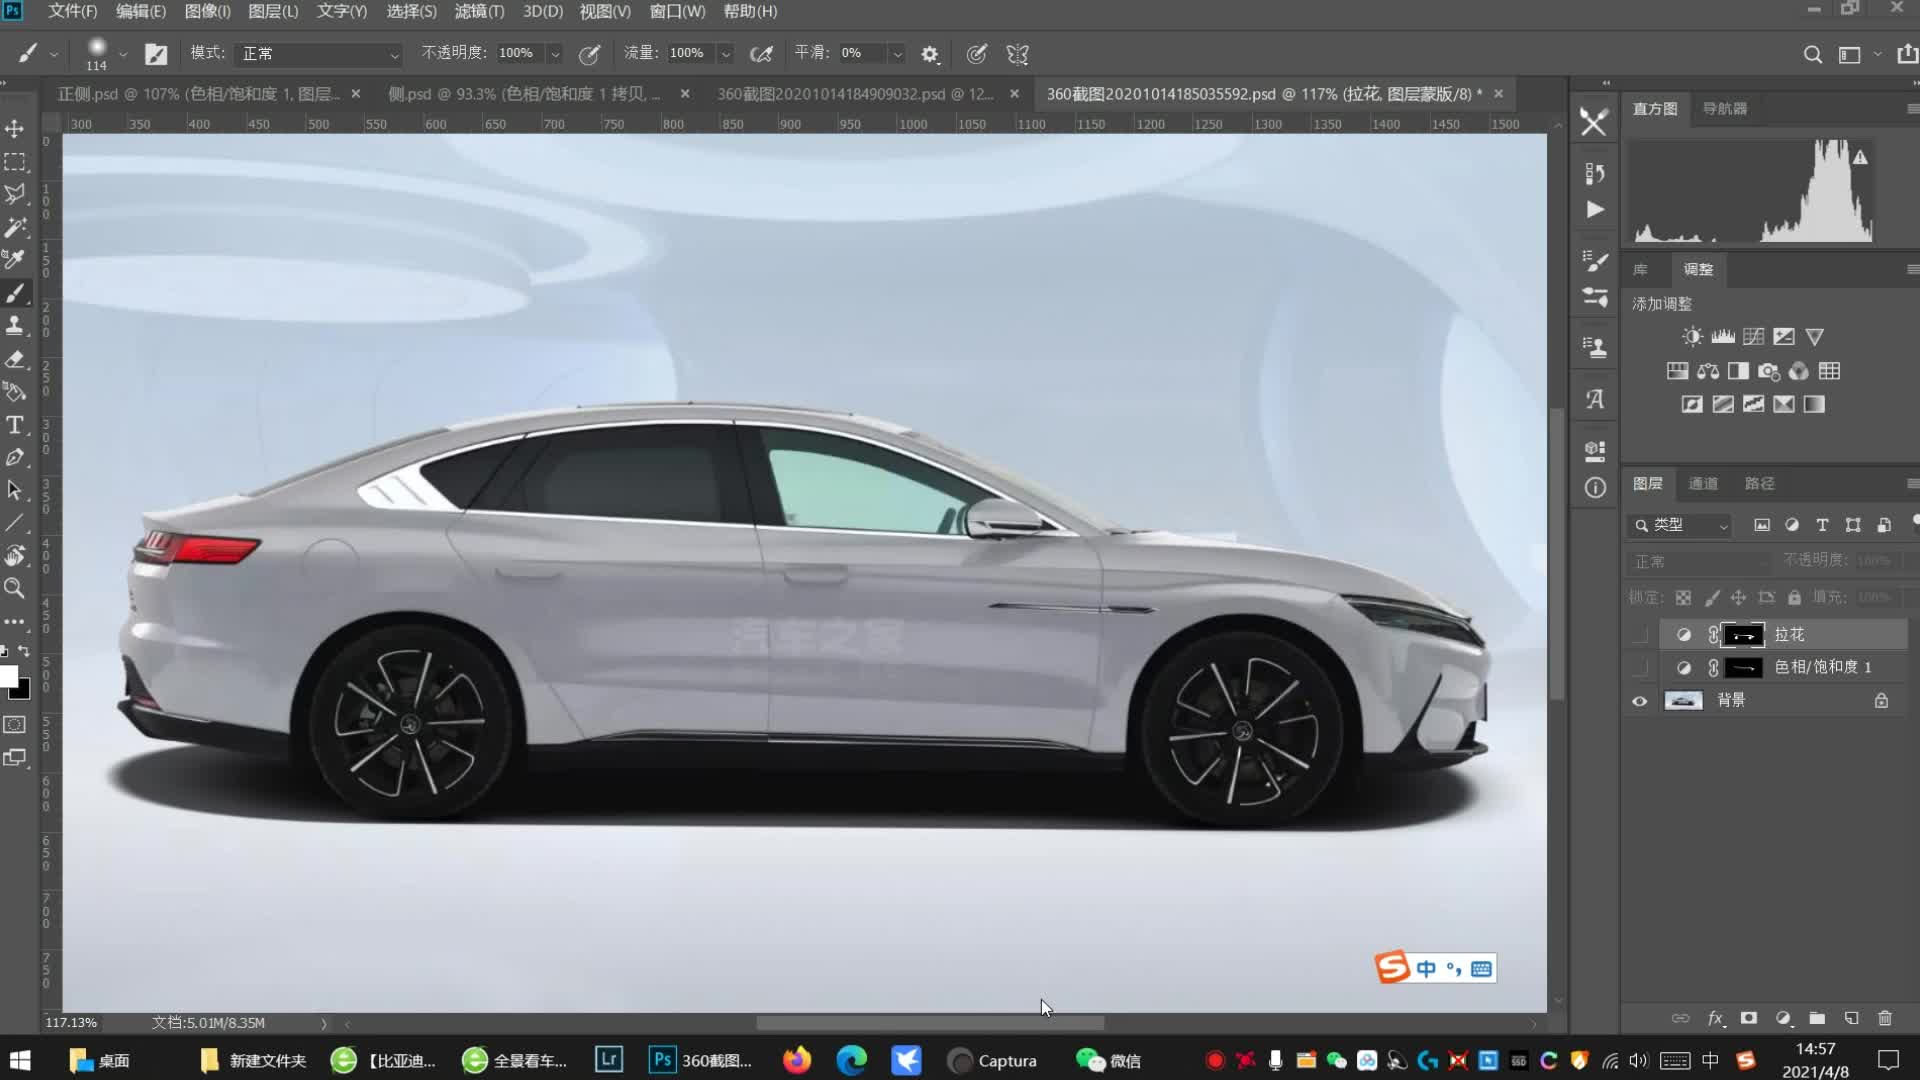1920x1080 pixels.
Task: Close the 侧.psd document tab
Action: pos(685,94)
